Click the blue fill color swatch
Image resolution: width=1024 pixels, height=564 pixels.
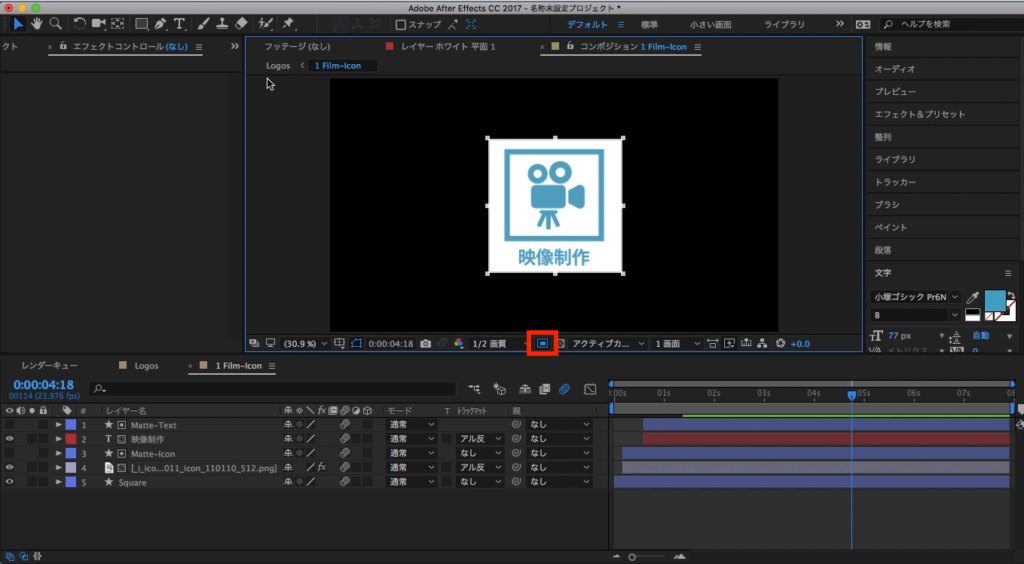(994, 300)
